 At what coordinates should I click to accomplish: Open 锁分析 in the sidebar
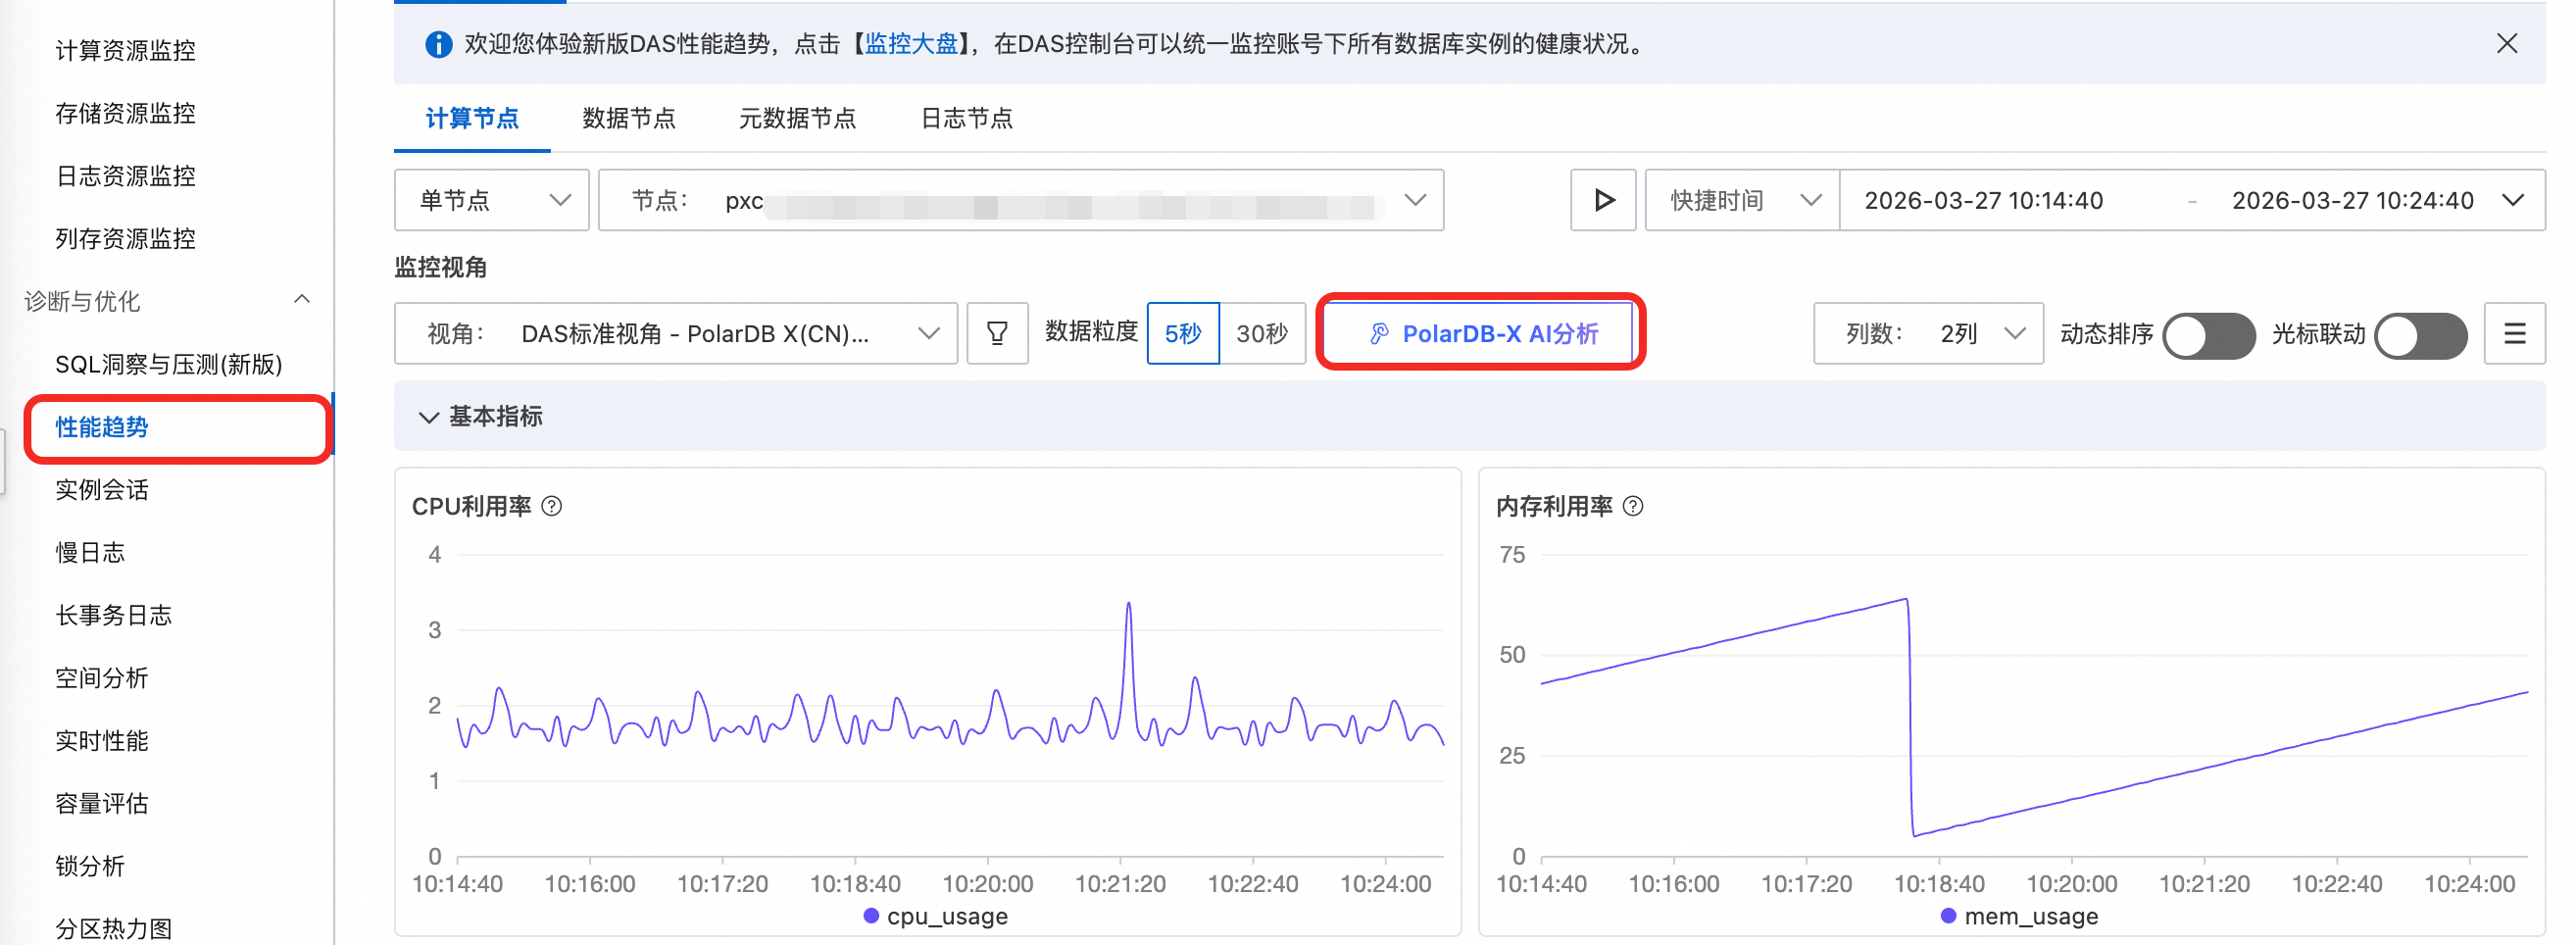tap(90, 866)
